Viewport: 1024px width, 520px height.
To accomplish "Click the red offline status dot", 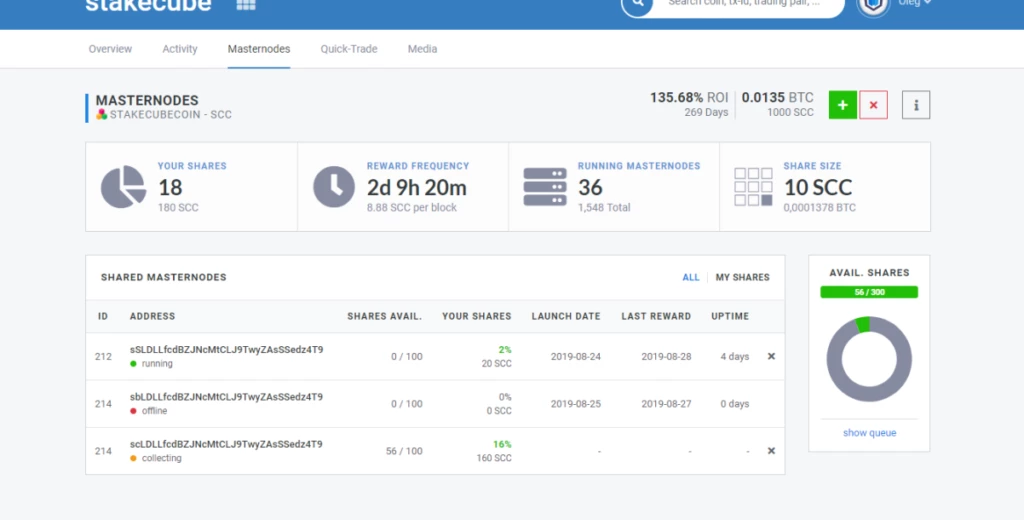I will pyautogui.click(x=133, y=411).
